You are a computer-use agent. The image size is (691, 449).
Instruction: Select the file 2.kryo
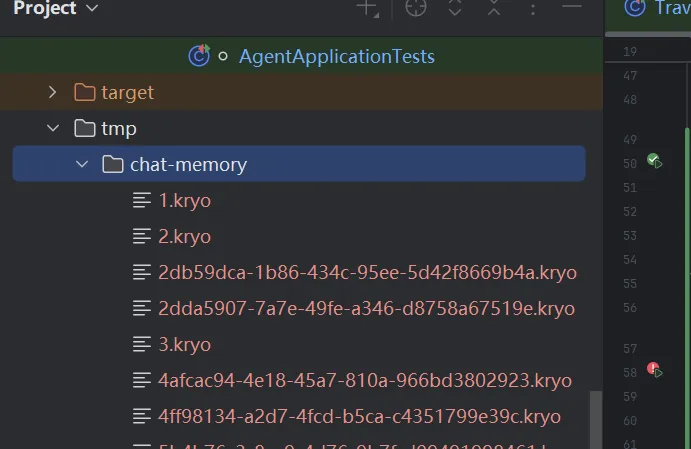coord(184,237)
